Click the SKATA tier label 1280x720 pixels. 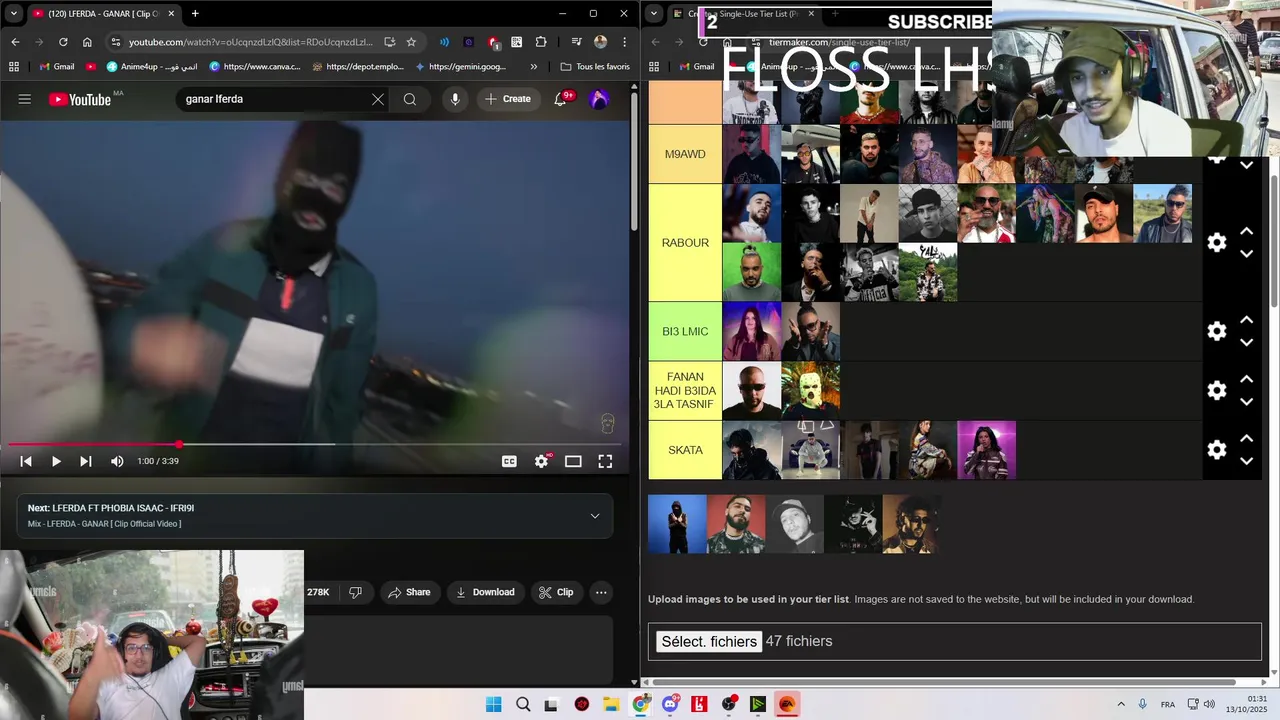pos(685,450)
